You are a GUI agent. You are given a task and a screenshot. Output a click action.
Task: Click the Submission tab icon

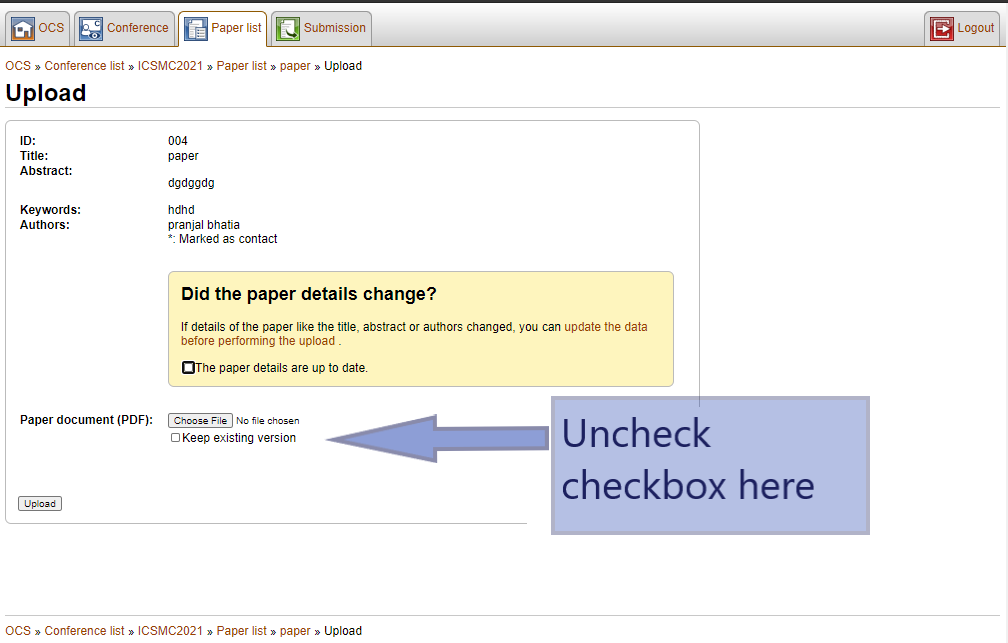288,29
